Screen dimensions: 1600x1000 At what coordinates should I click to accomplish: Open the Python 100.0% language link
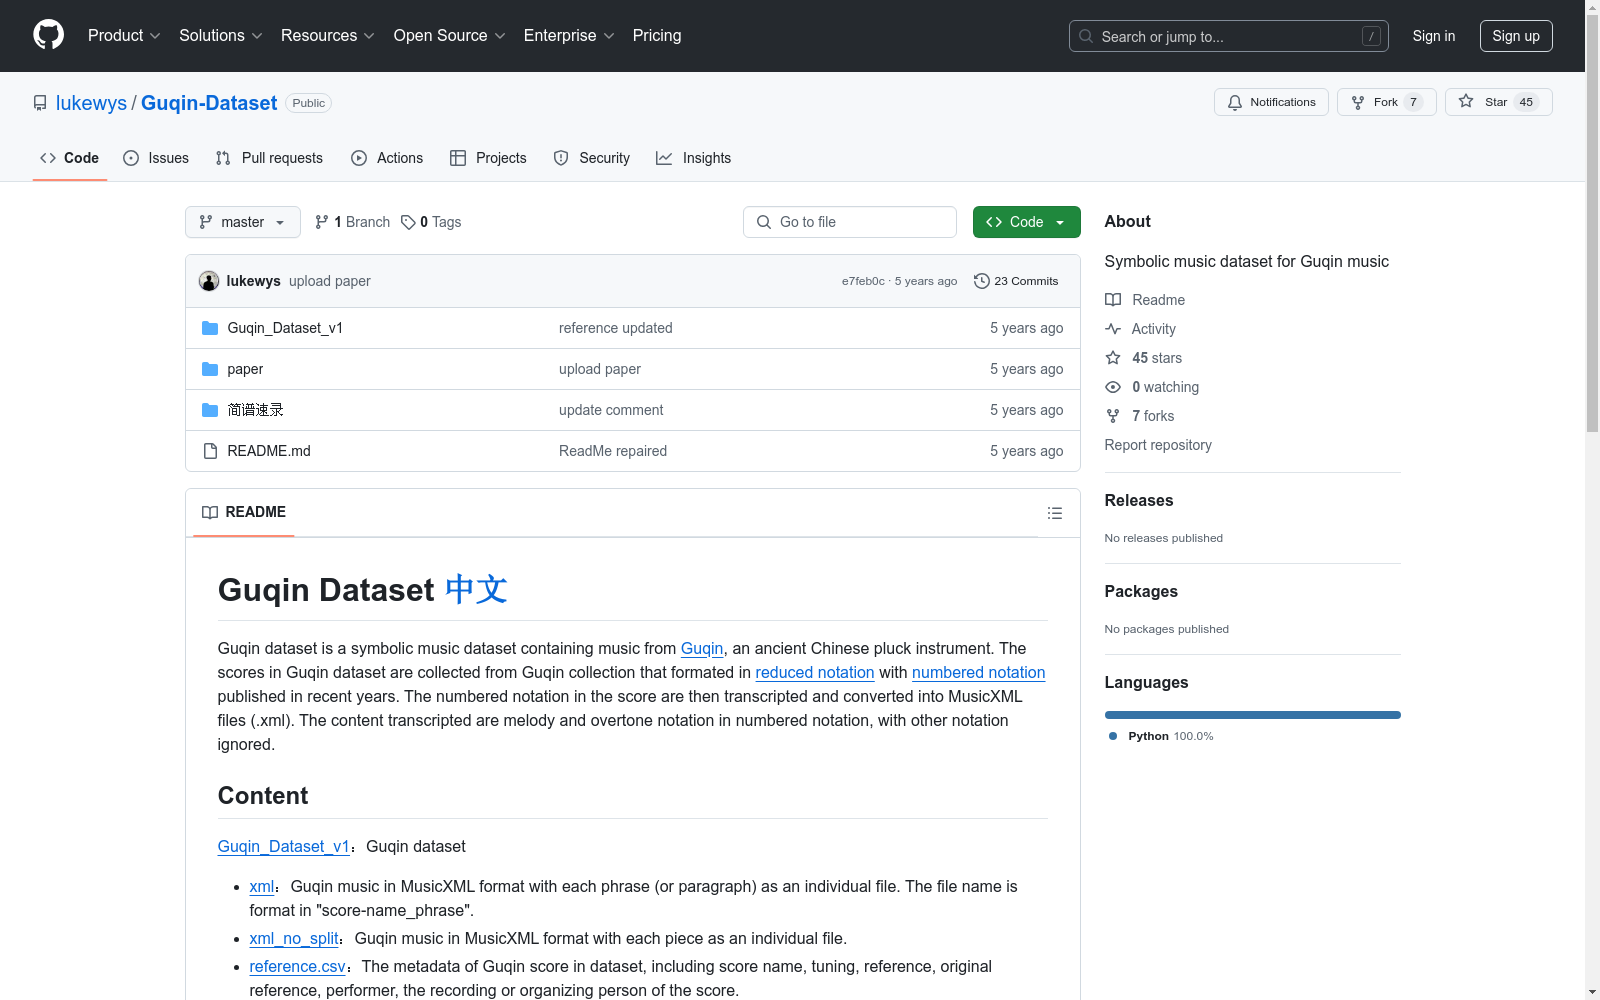click(x=1163, y=736)
